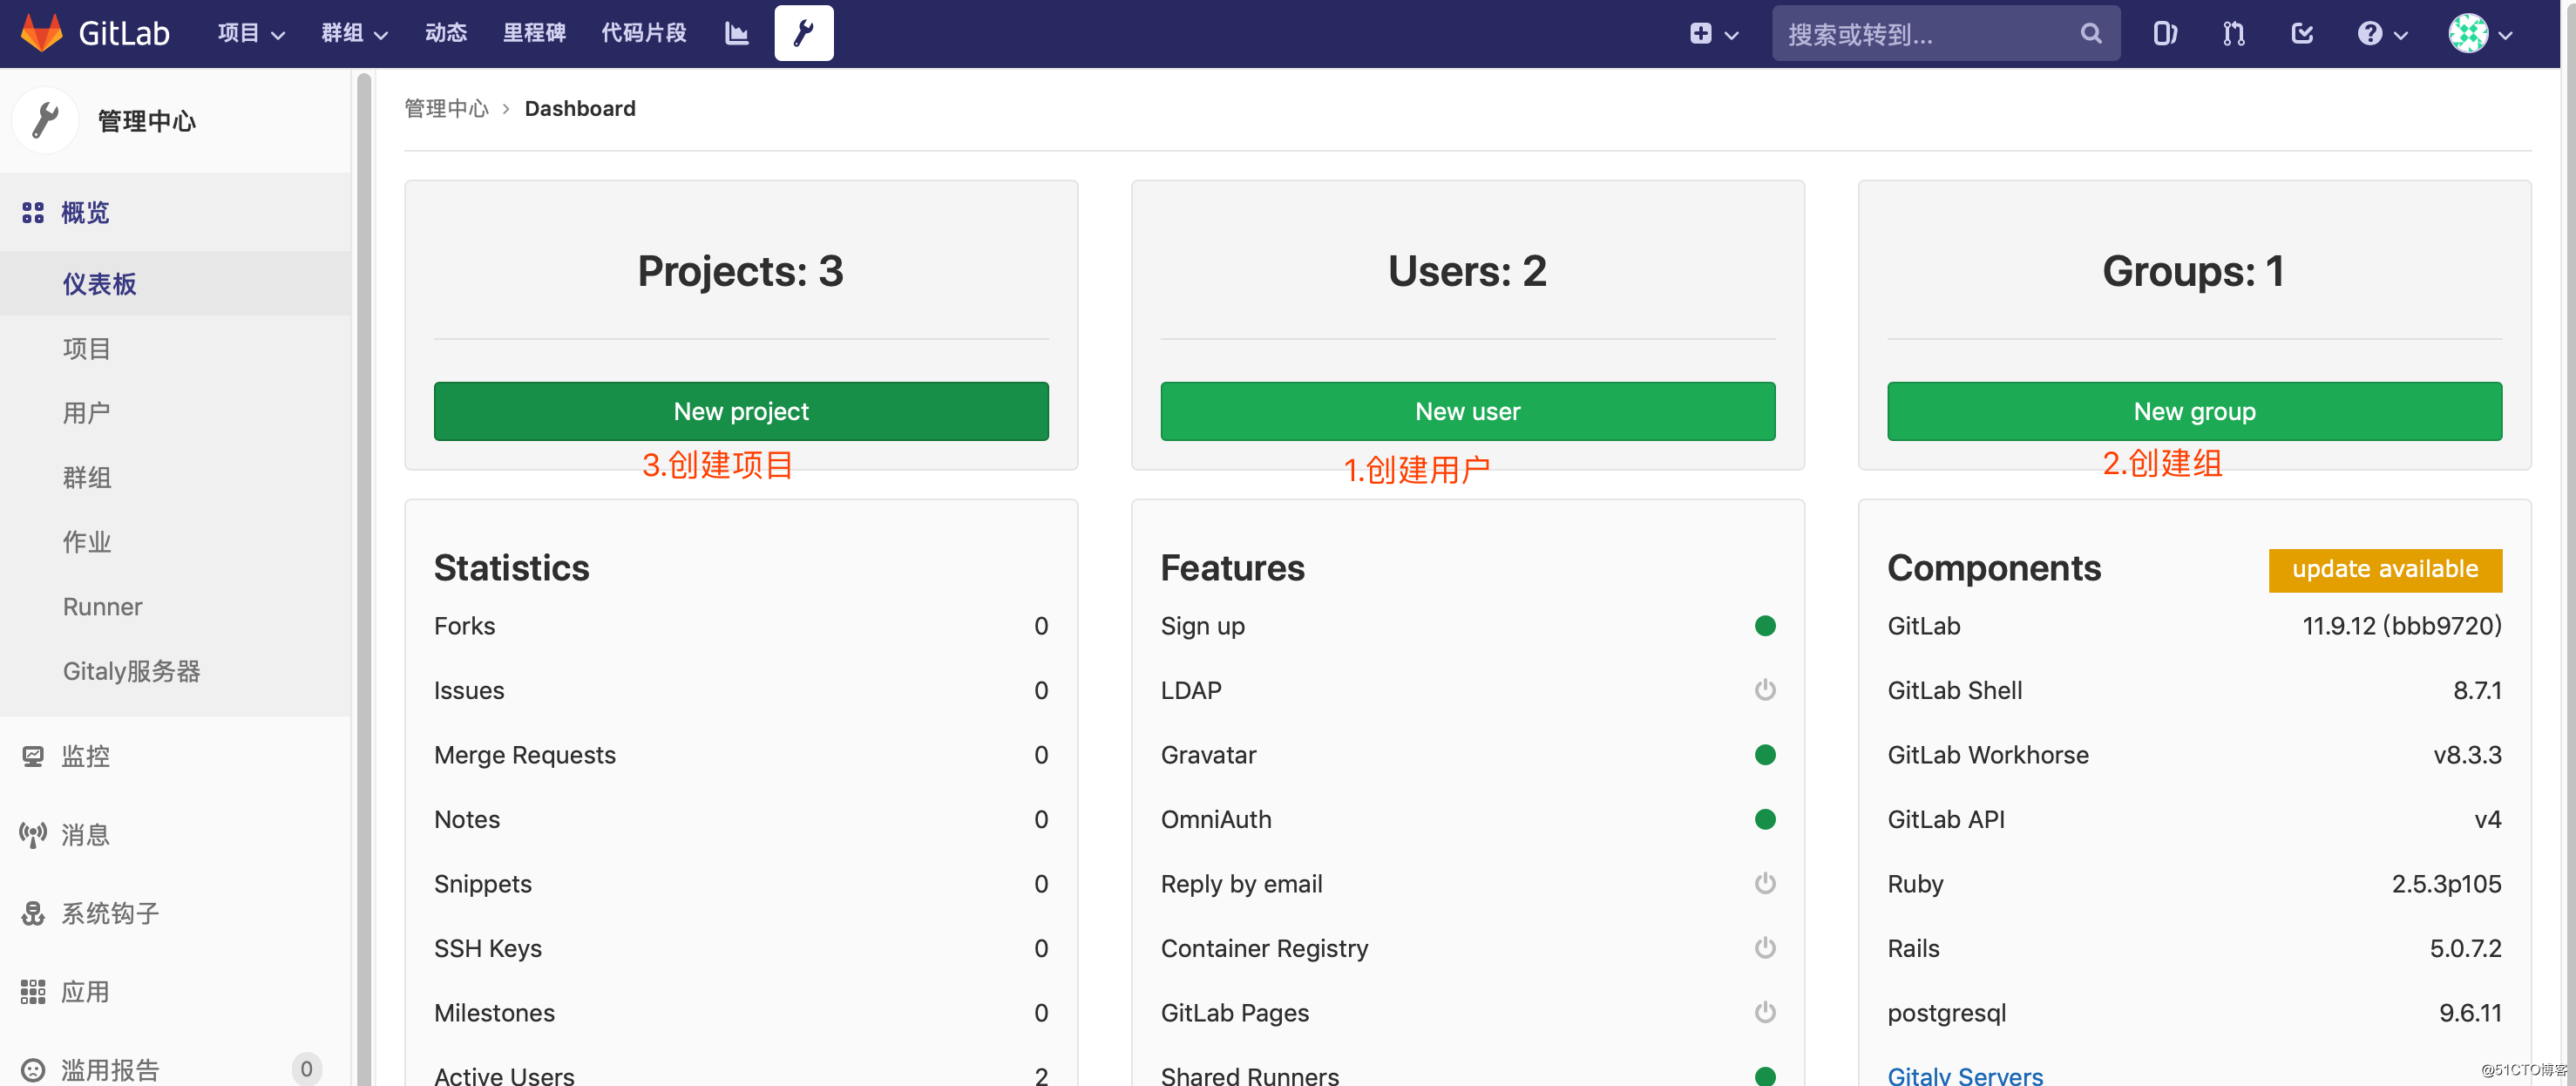Open the merge requests icon in navbar

[x=2233, y=34]
